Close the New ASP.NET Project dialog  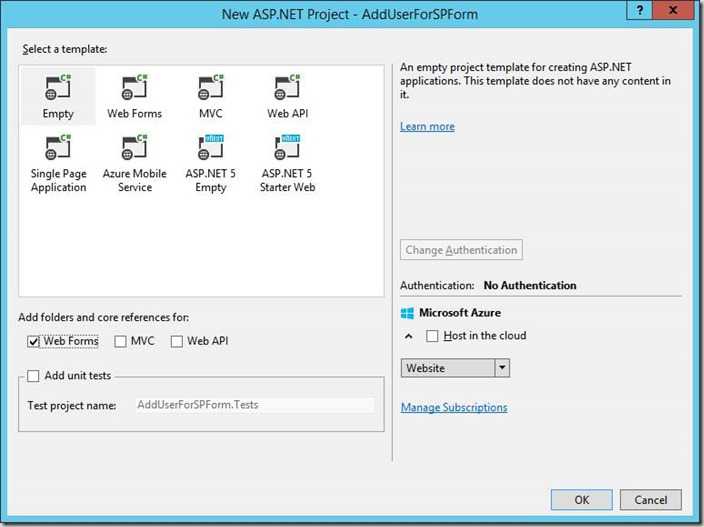(673, 10)
